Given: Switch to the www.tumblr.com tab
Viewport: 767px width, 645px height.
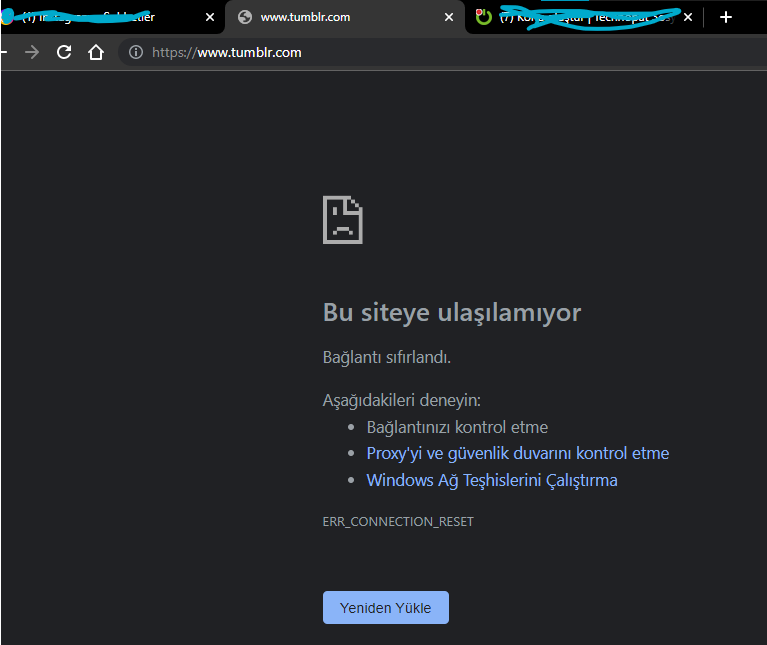Looking at the screenshot, I should (x=345, y=17).
